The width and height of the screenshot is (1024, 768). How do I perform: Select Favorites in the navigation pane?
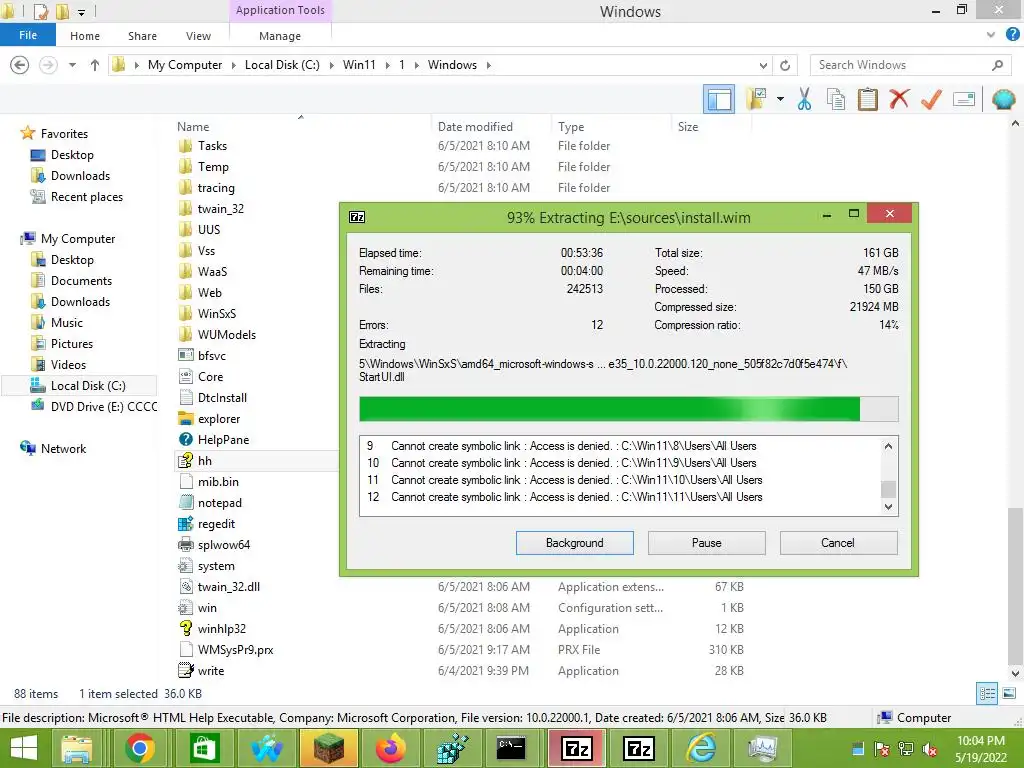[64, 133]
